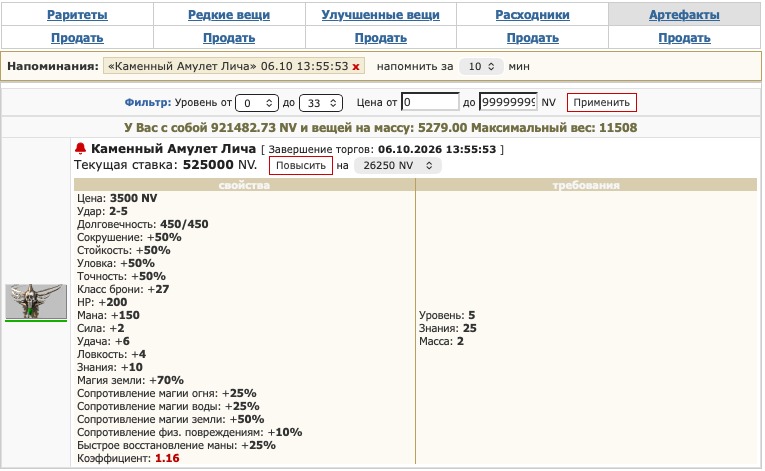Click the свойства column header
The height and width of the screenshot is (471, 765).
click(x=244, y=185)
